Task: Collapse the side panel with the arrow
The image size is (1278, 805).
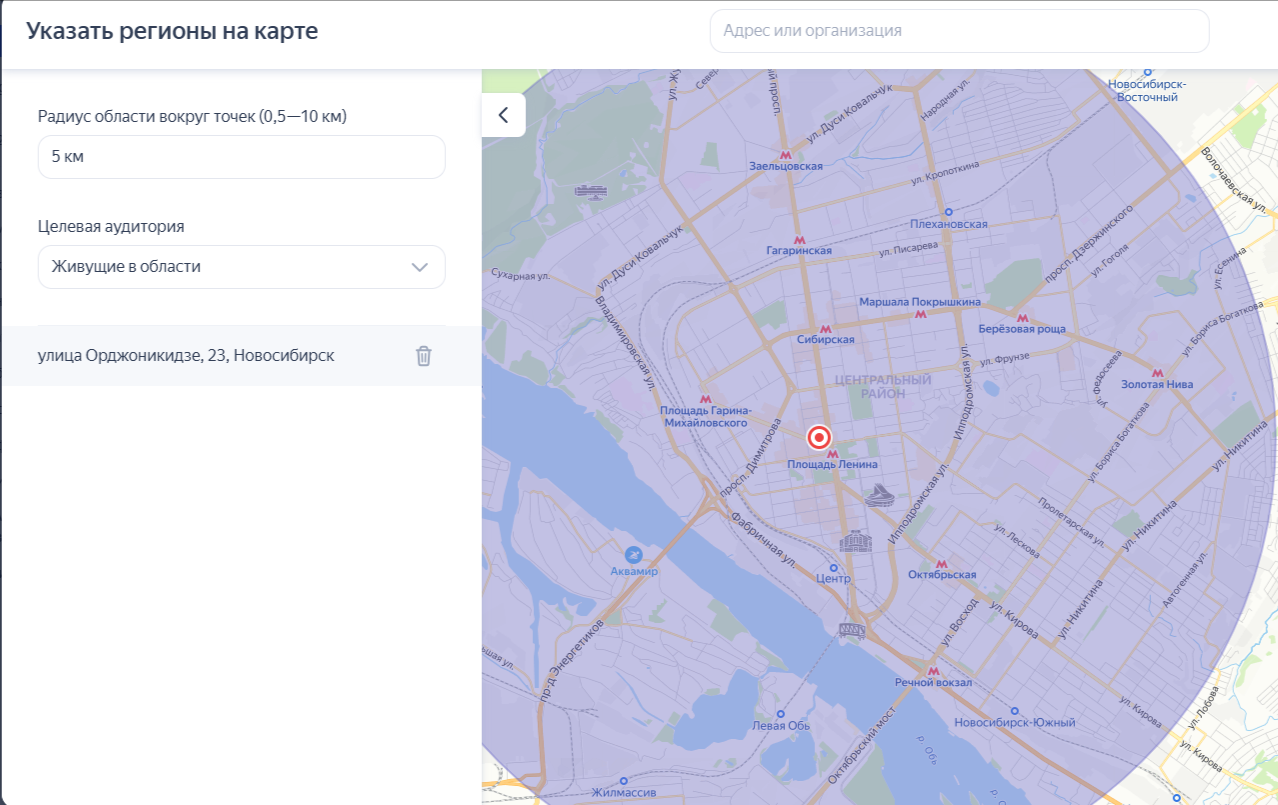Action: (504, 115)
